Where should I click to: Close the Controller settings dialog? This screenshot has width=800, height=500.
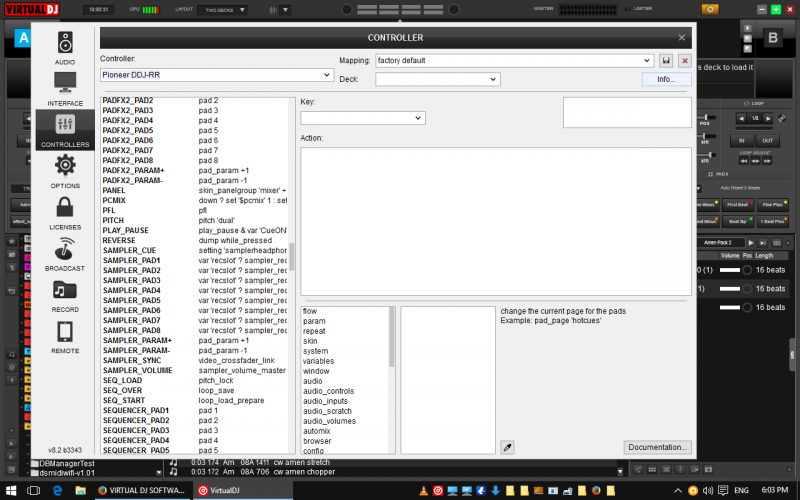coord(682,38)
